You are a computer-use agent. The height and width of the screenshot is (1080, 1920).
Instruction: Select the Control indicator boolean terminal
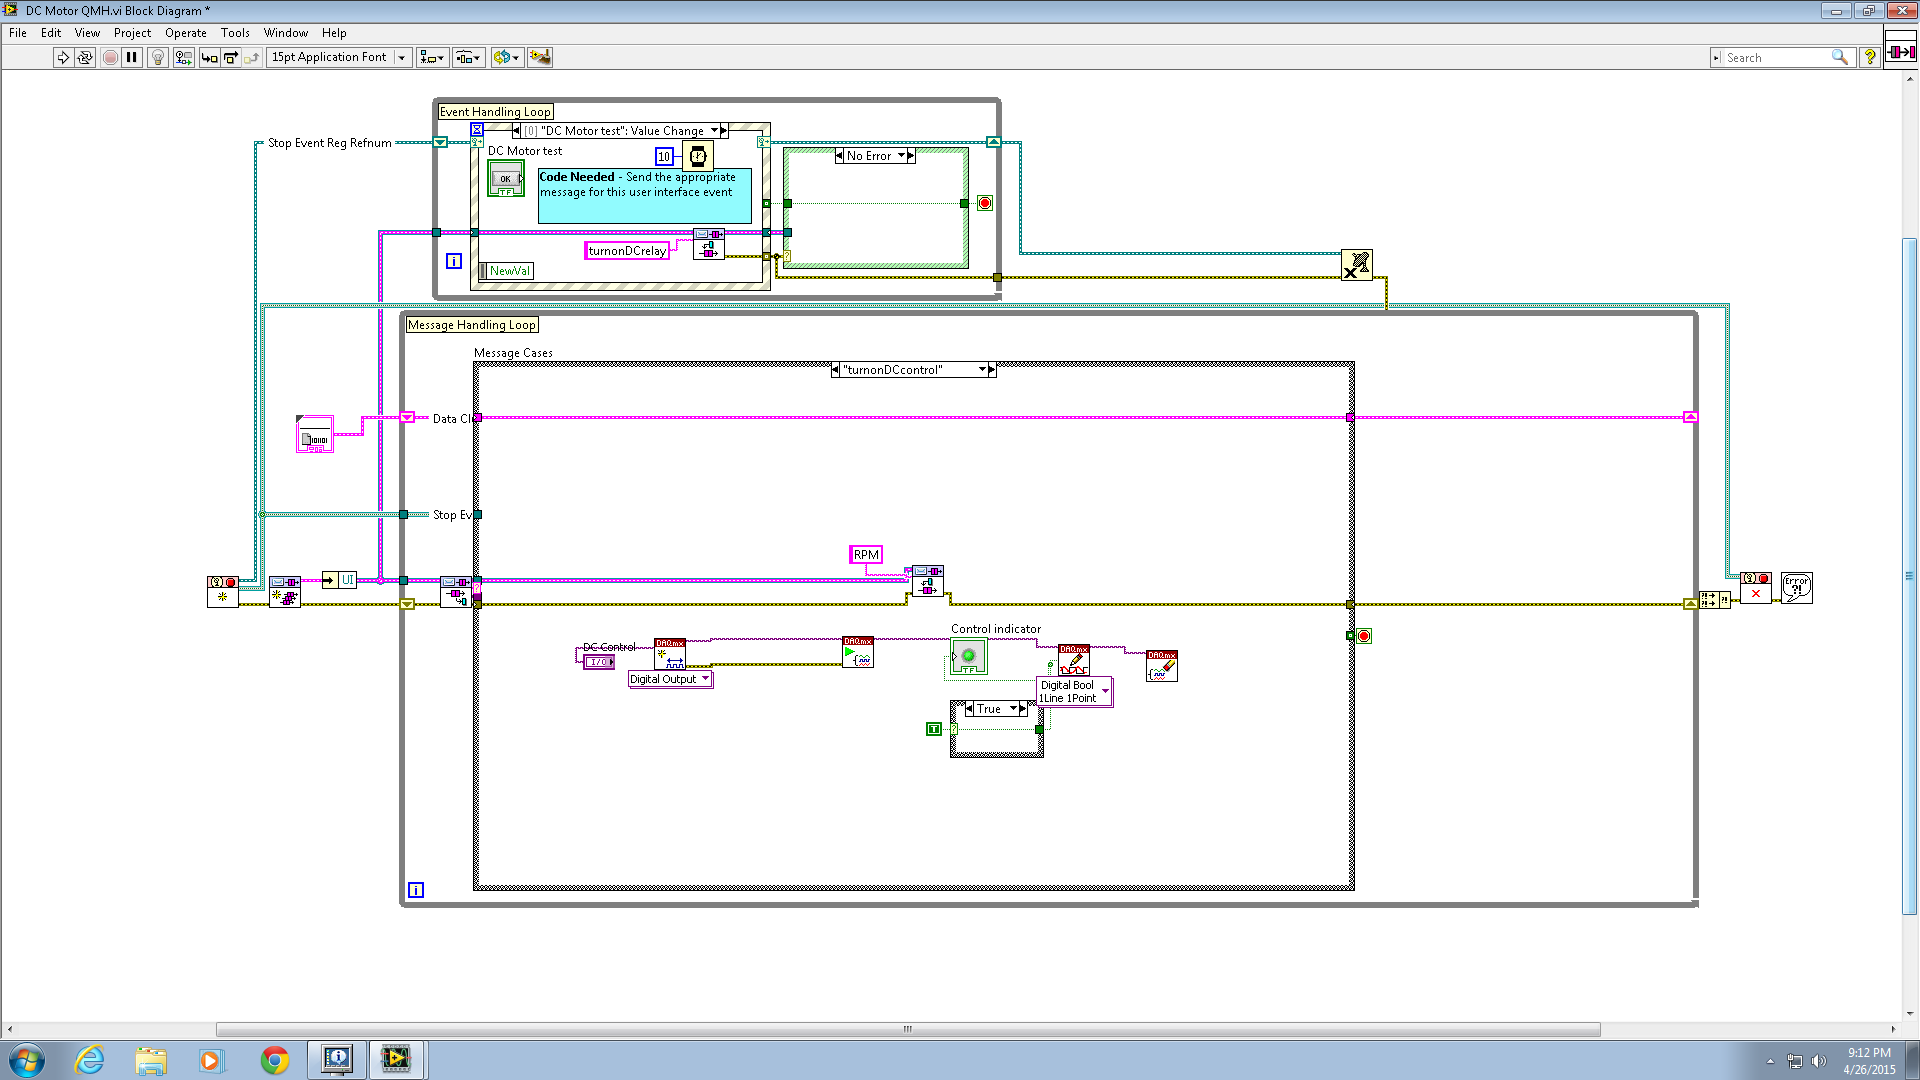click(x=968, y=657)
